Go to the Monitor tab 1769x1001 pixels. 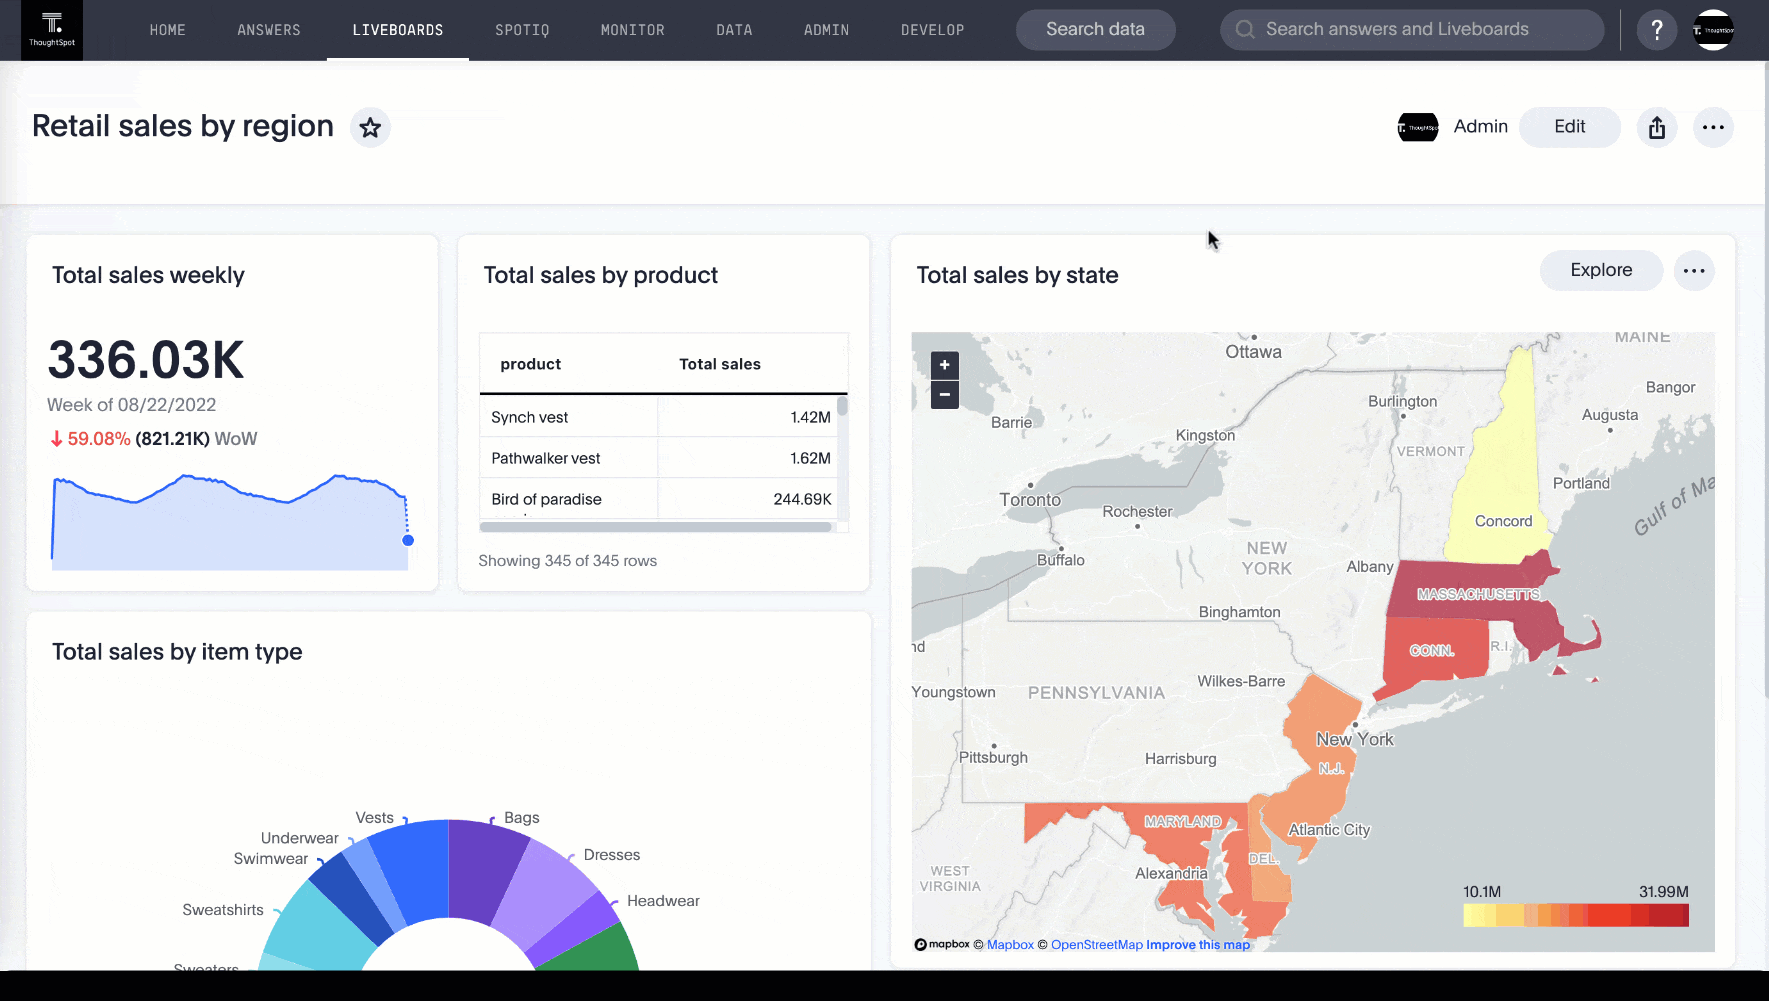click(632, 30)
